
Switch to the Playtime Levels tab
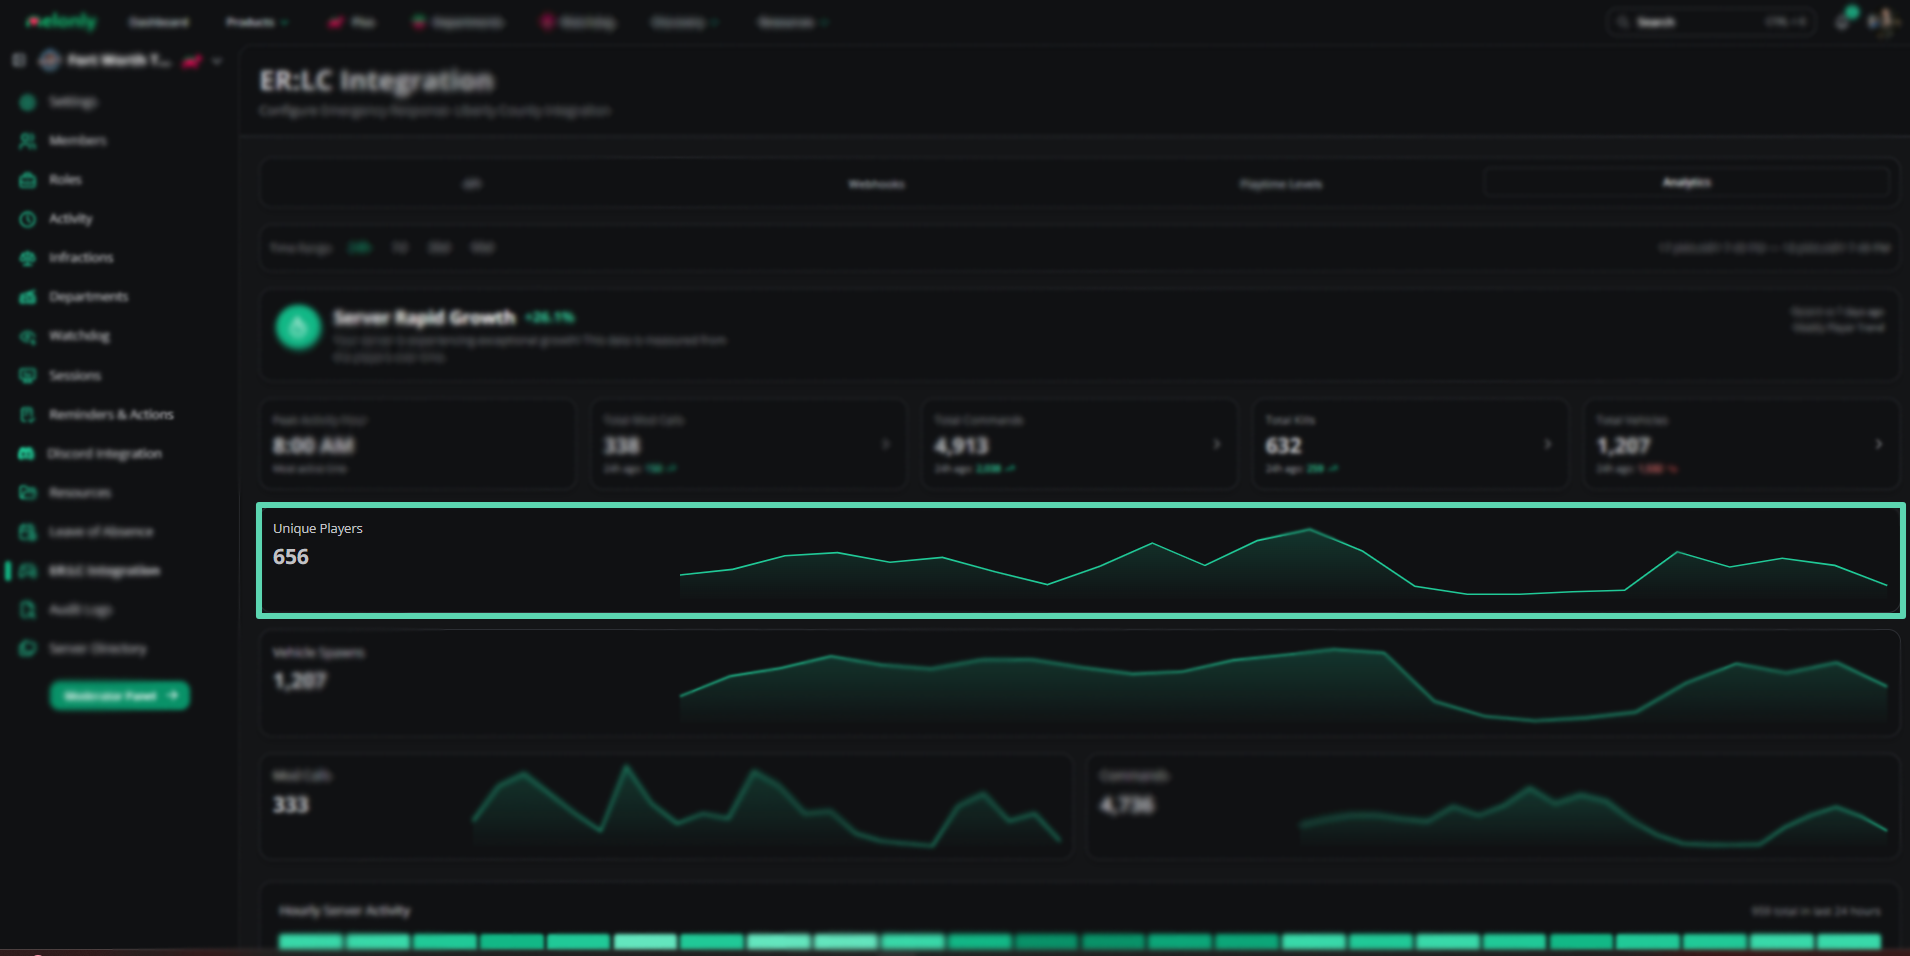coord(1281,184)
